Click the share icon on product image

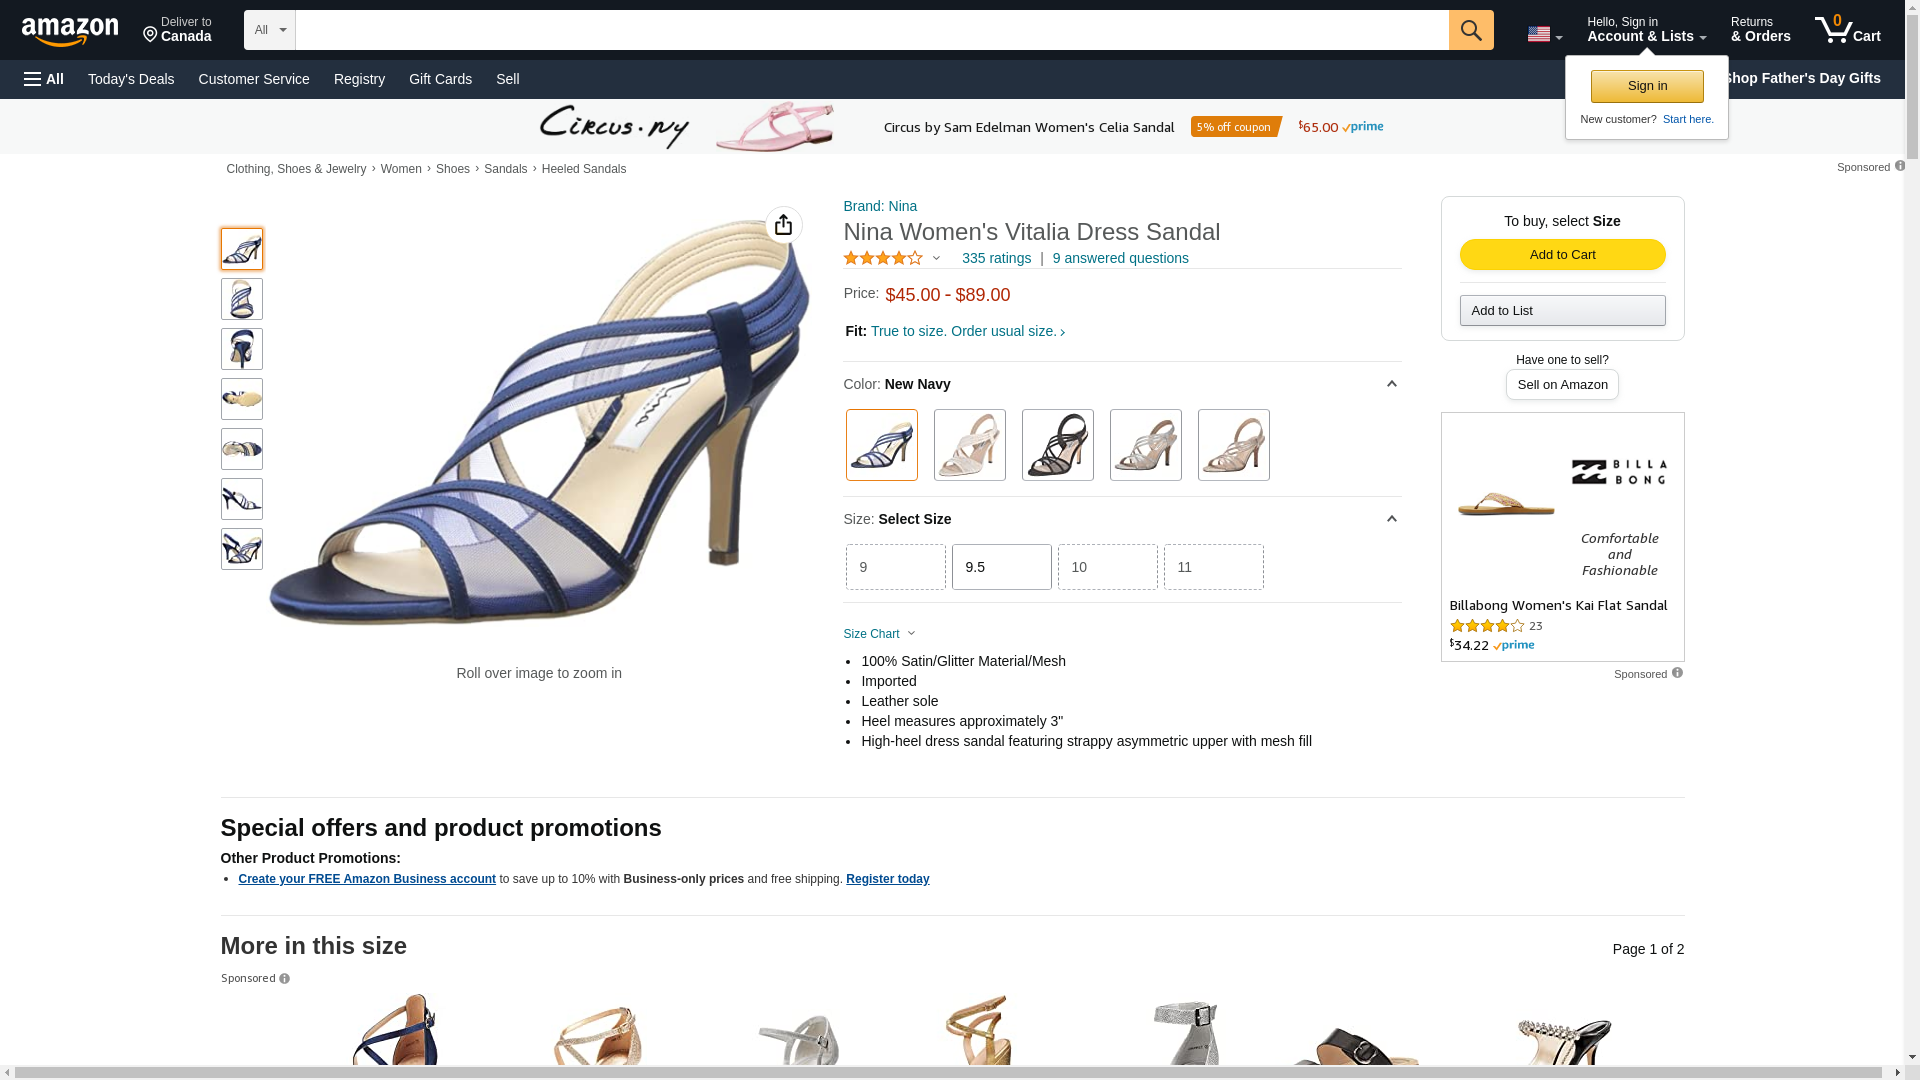(784, 225)
